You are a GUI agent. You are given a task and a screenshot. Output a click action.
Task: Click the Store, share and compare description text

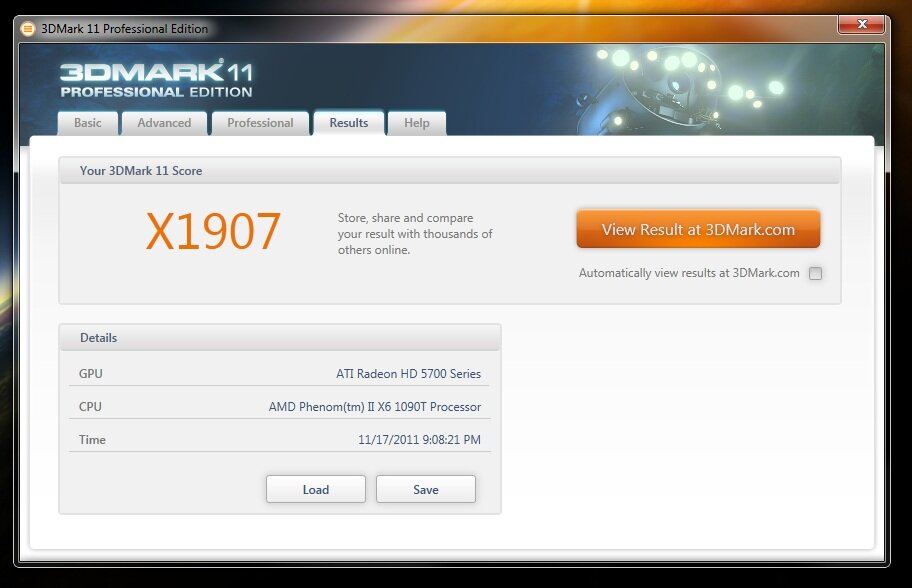(415, 234)
